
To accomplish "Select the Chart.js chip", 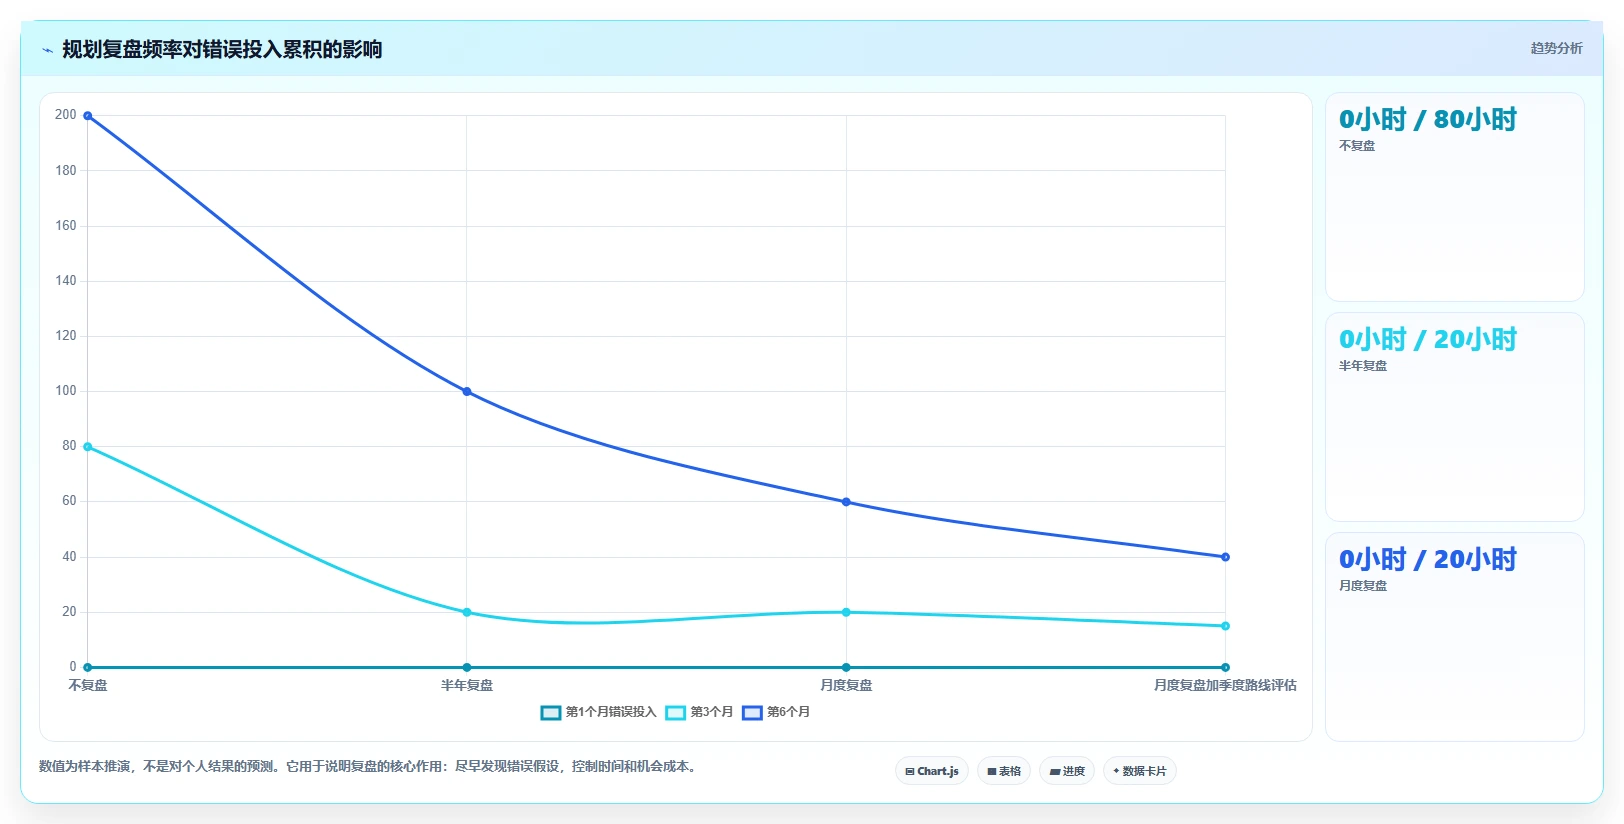I will pyautogui.click(x=931, y=771).
